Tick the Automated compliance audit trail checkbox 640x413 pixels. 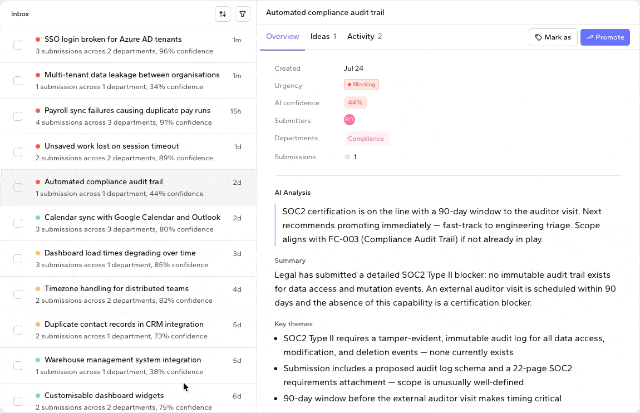pos(18,187)
